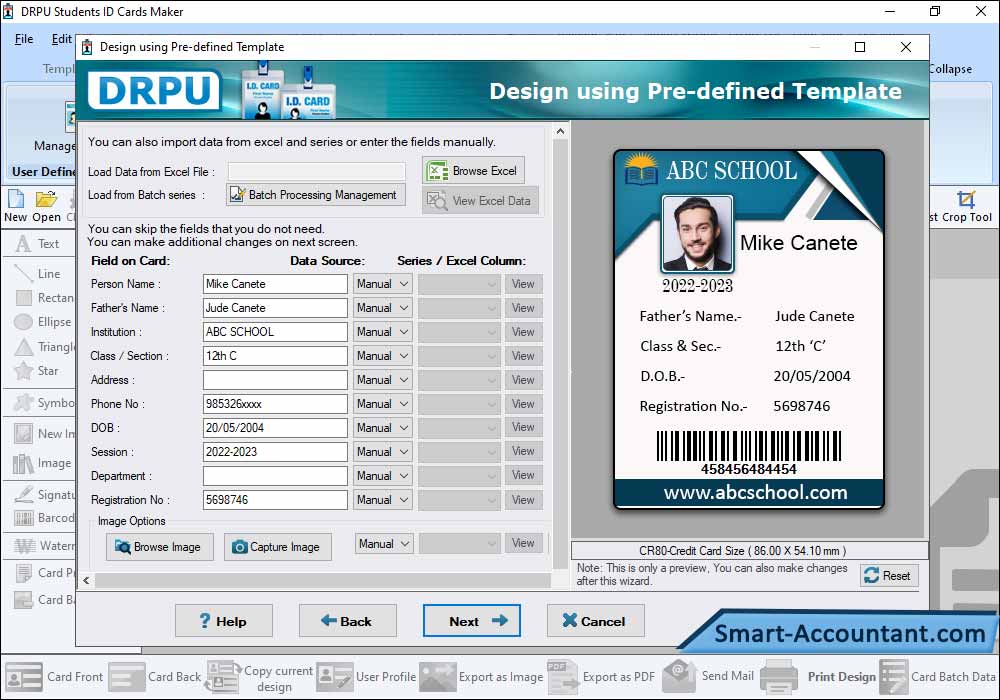Click the ID card preview thumbnail
Viewport: 1000px width, 700px height.
click(749, 329)
